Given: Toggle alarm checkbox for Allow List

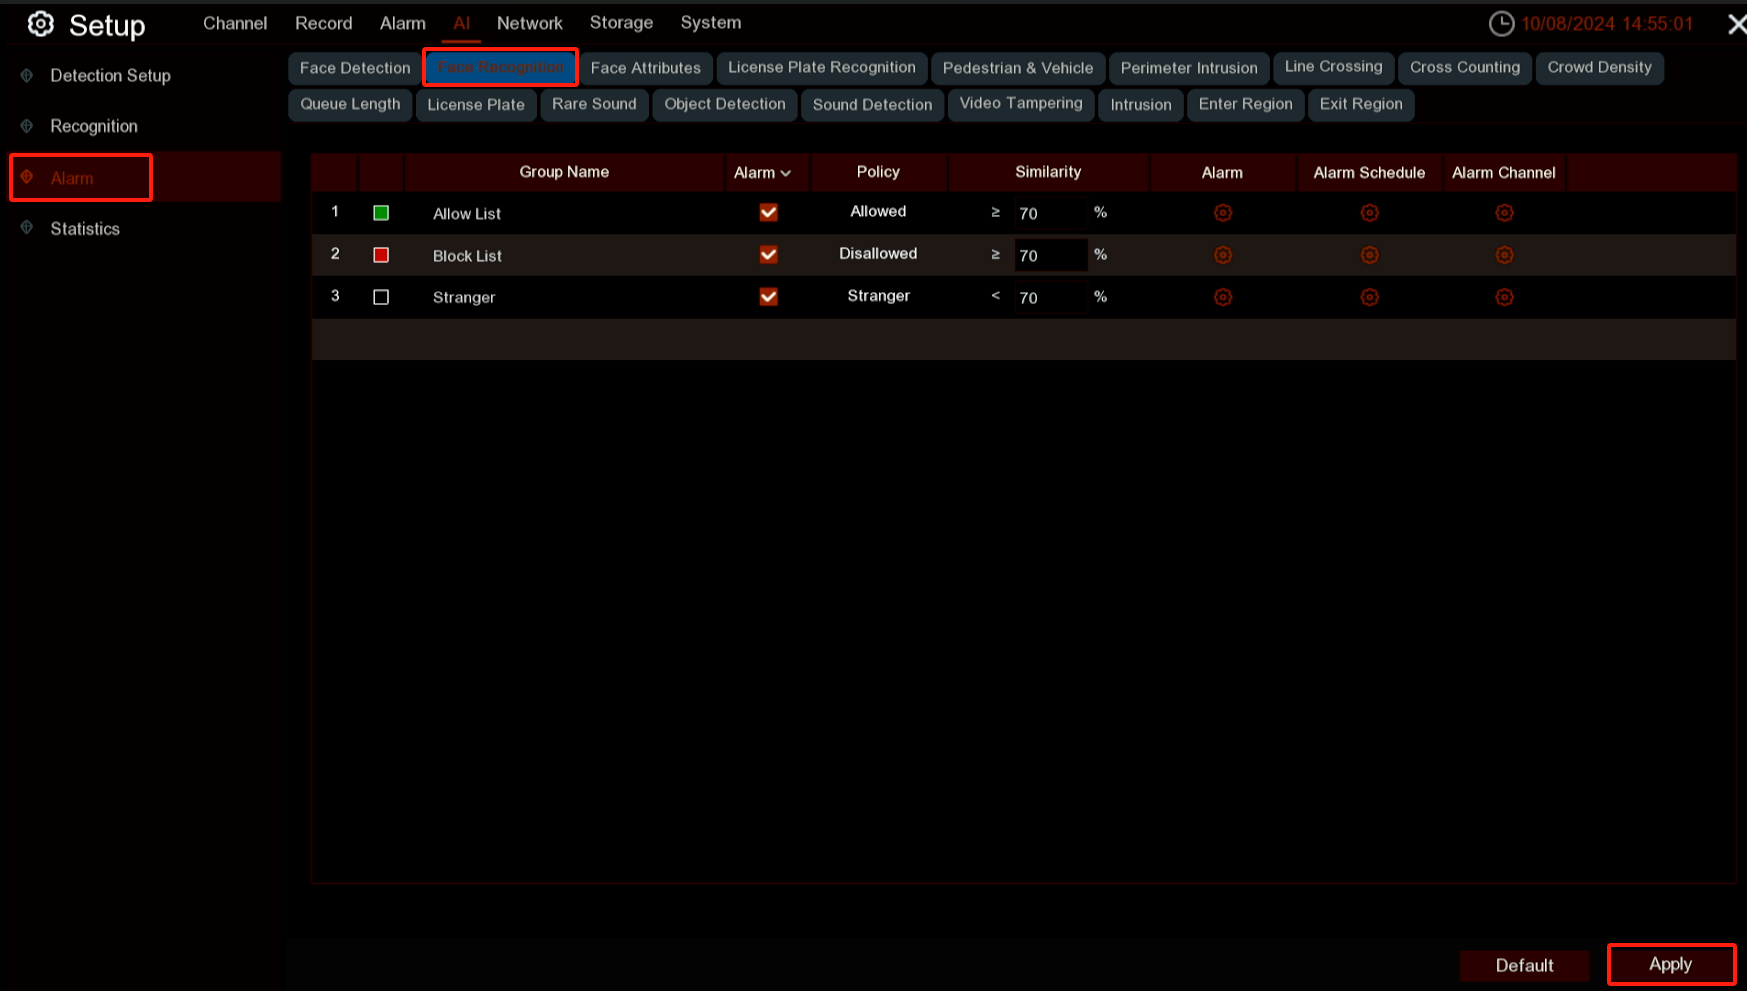Looking at the screenshot, I should click(x=768, y=212).
